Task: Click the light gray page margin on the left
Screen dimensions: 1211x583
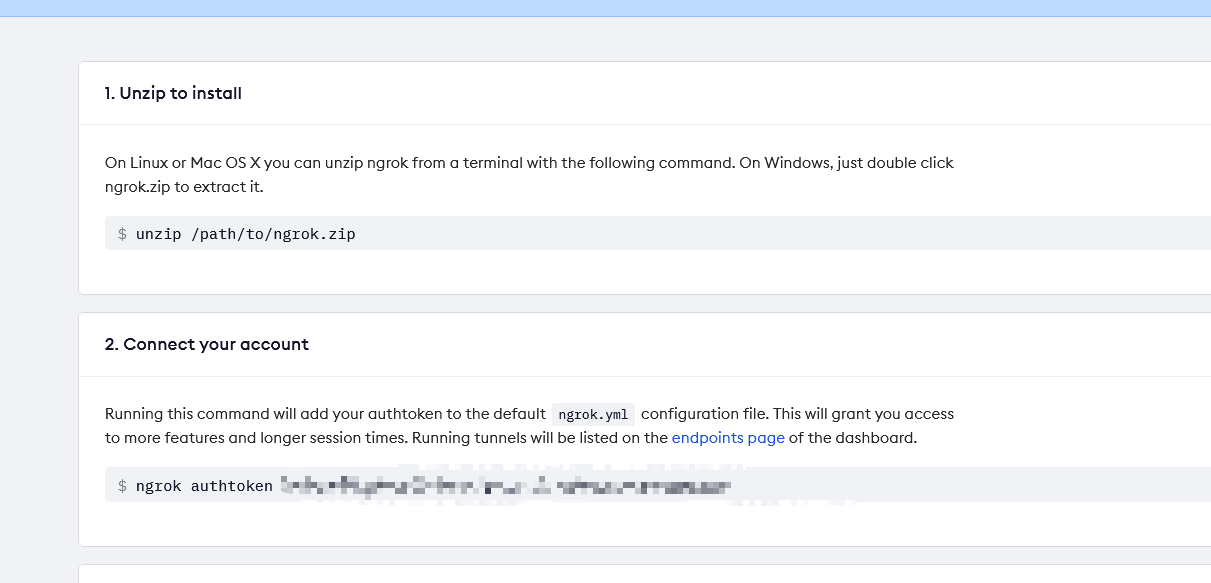Action: coord(38,300)
